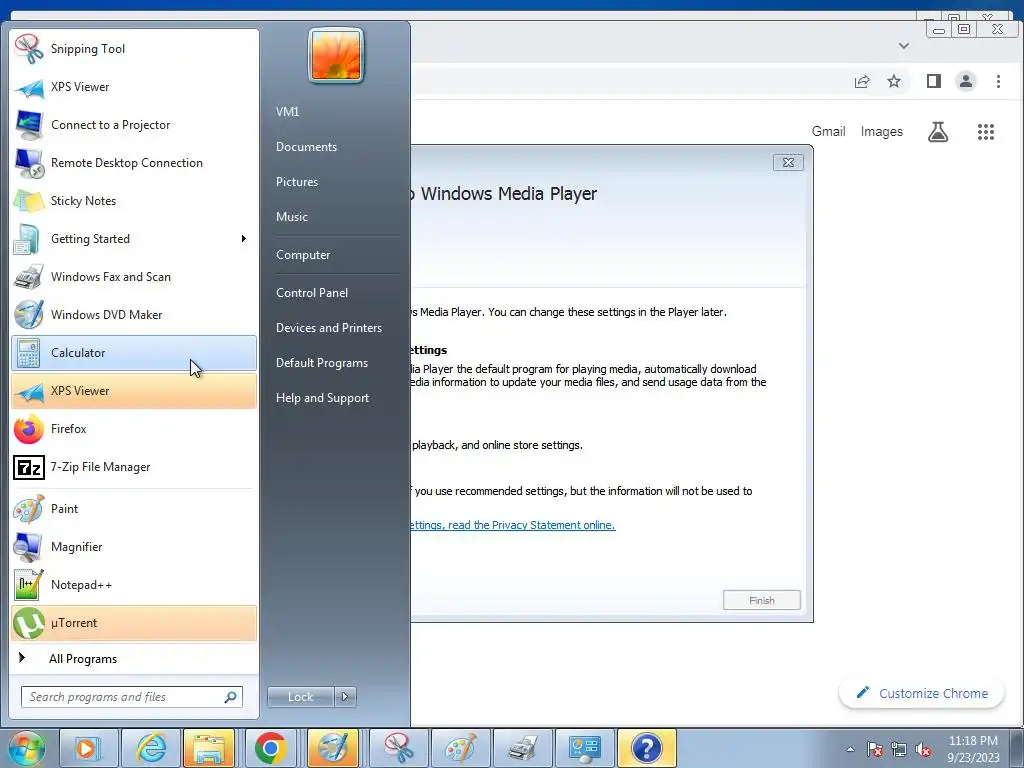
Task: Switch to Windows DVD Maker on taskbar
Action: (x=333, y=748)
